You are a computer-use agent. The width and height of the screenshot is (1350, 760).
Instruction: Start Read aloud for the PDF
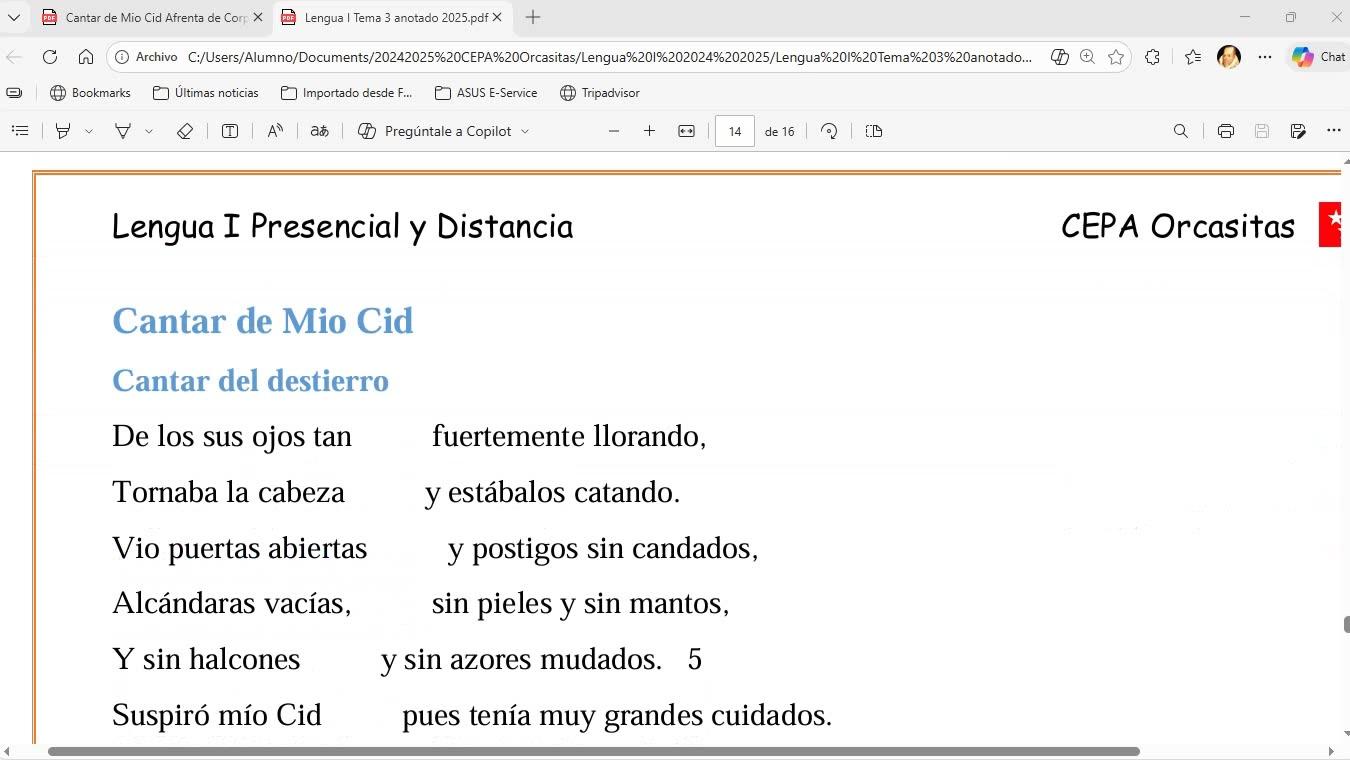275,131
